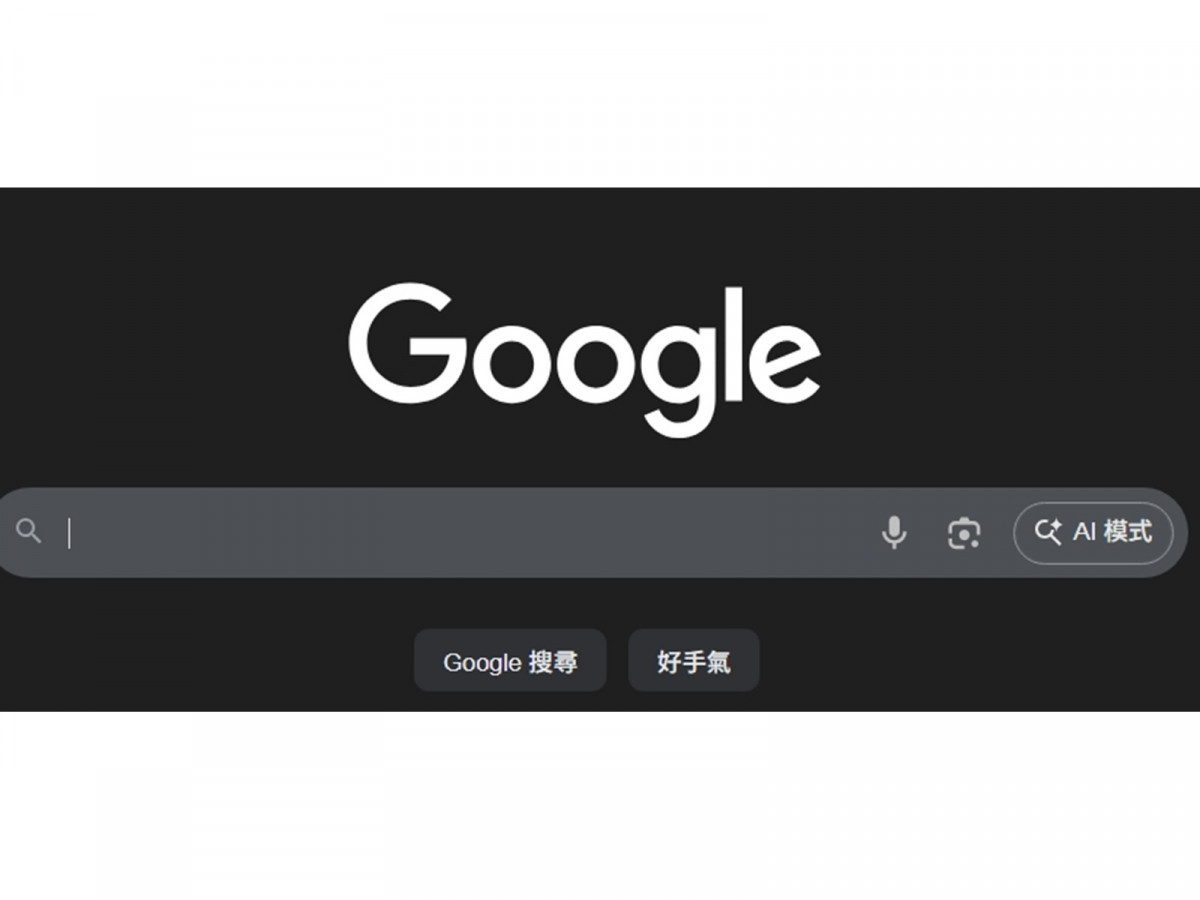Screen dimensions: 1200x900
Task: Submit search via Google 搜尋
Action: tap(510, 660)
